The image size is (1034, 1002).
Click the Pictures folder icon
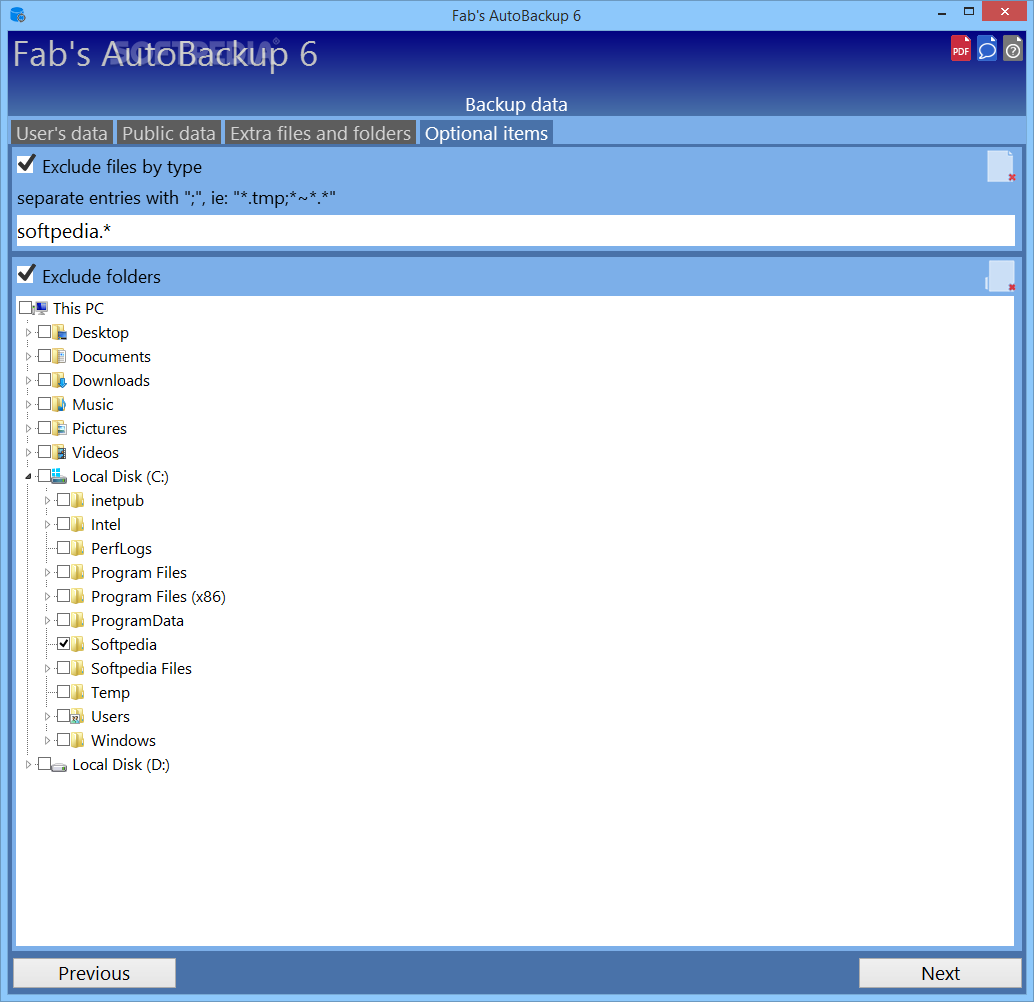(59, 428)
